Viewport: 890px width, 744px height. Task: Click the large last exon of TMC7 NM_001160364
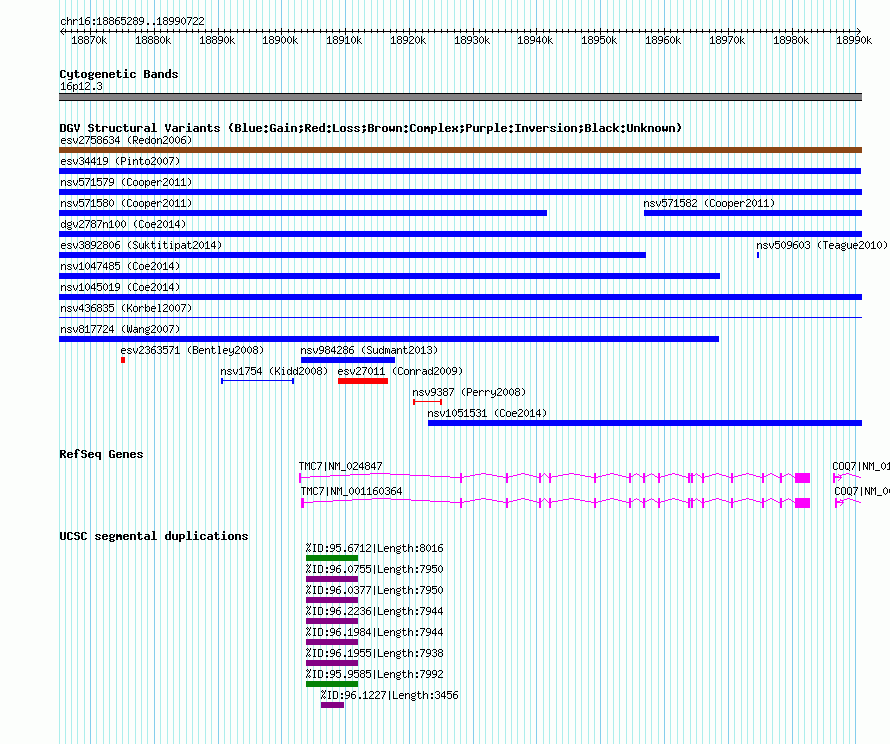coord(802,503)
